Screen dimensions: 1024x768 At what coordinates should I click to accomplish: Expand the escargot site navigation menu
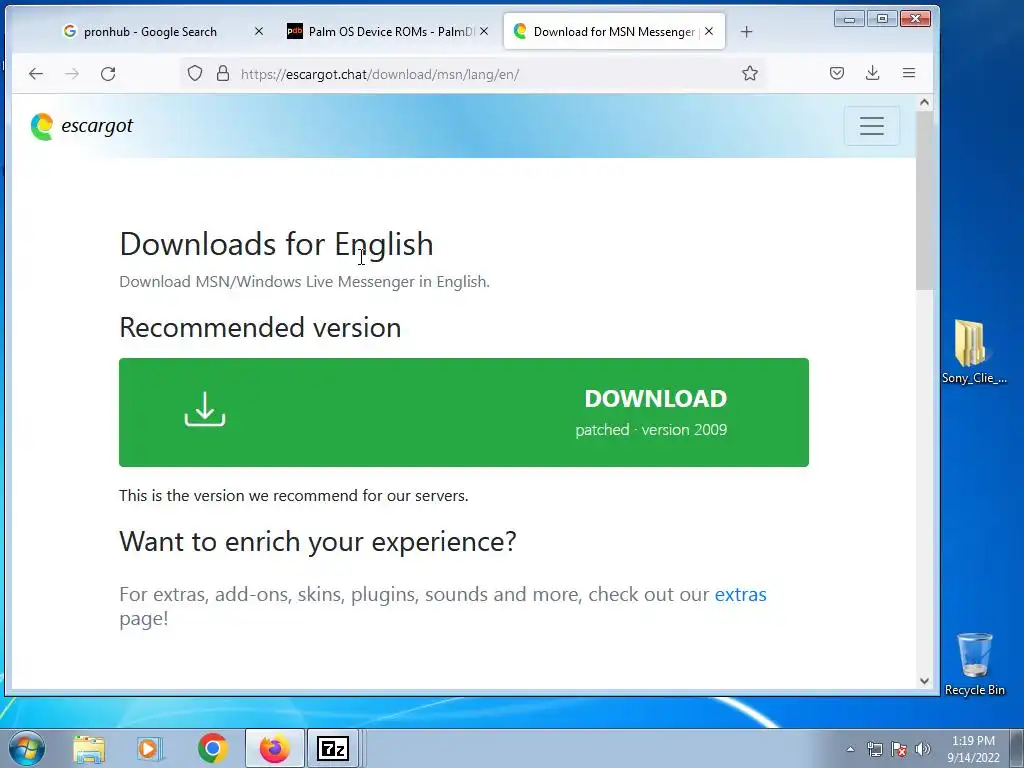[x=872, y=125]
